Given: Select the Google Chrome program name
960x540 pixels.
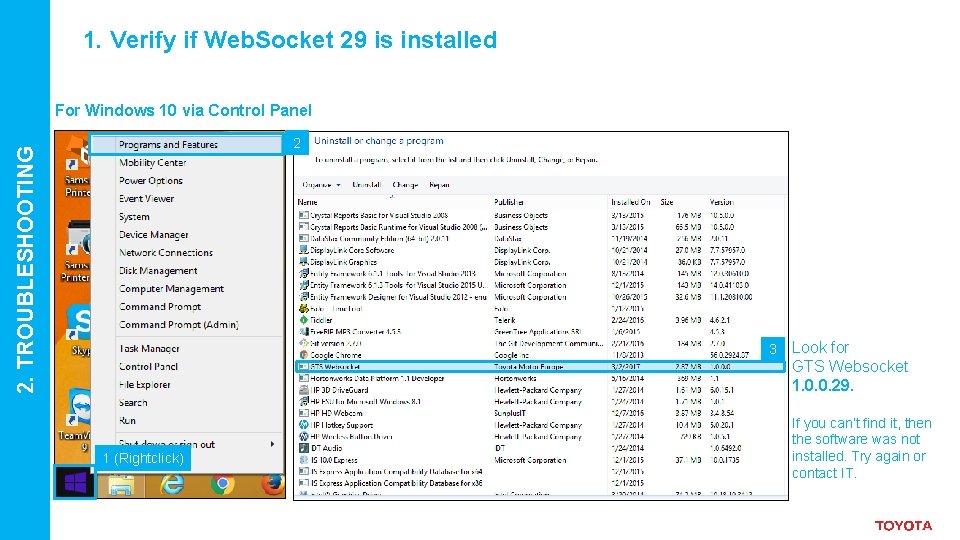Looking at the screenshot, I should coord(336,355).
